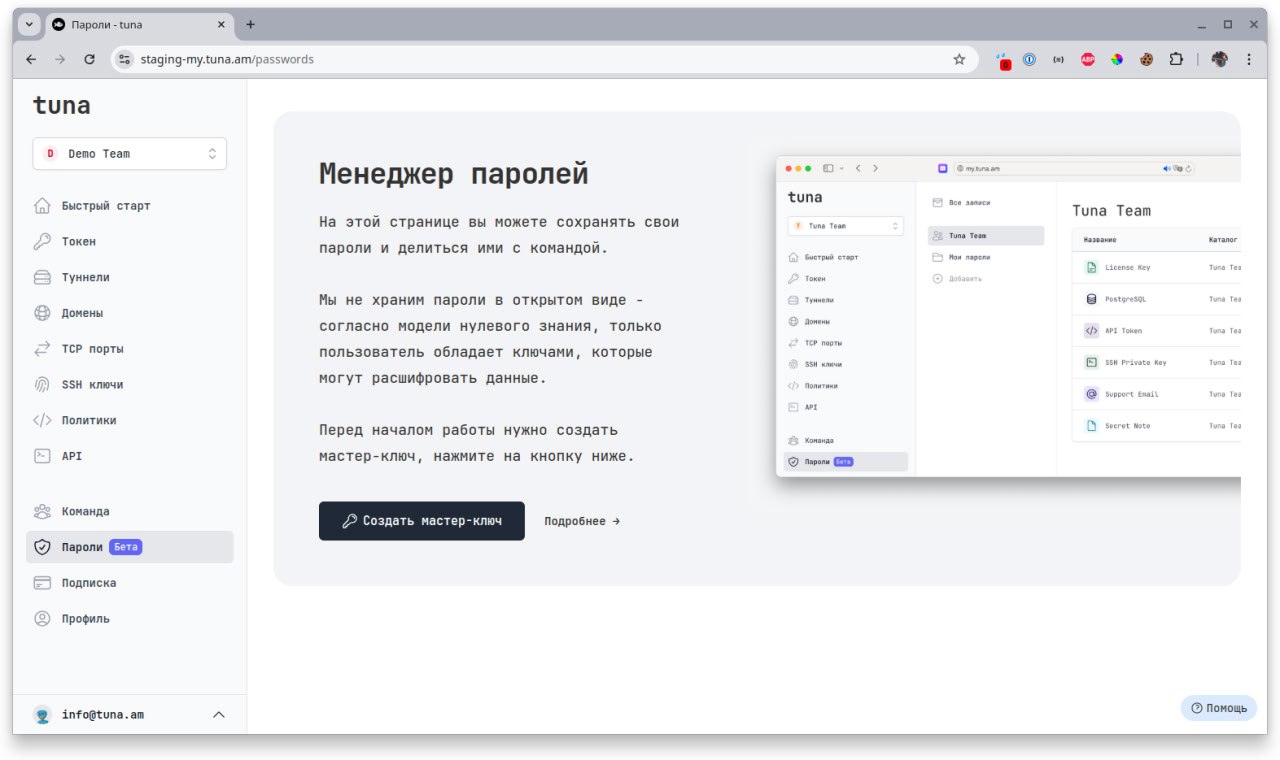Bookmark this page with the star icon
1280x760 pixels.
[x=959, y=59]
